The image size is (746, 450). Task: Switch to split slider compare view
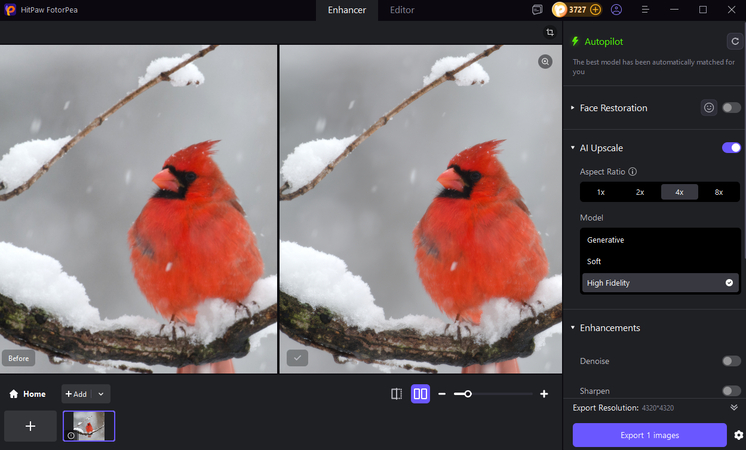tap(396, 394)
